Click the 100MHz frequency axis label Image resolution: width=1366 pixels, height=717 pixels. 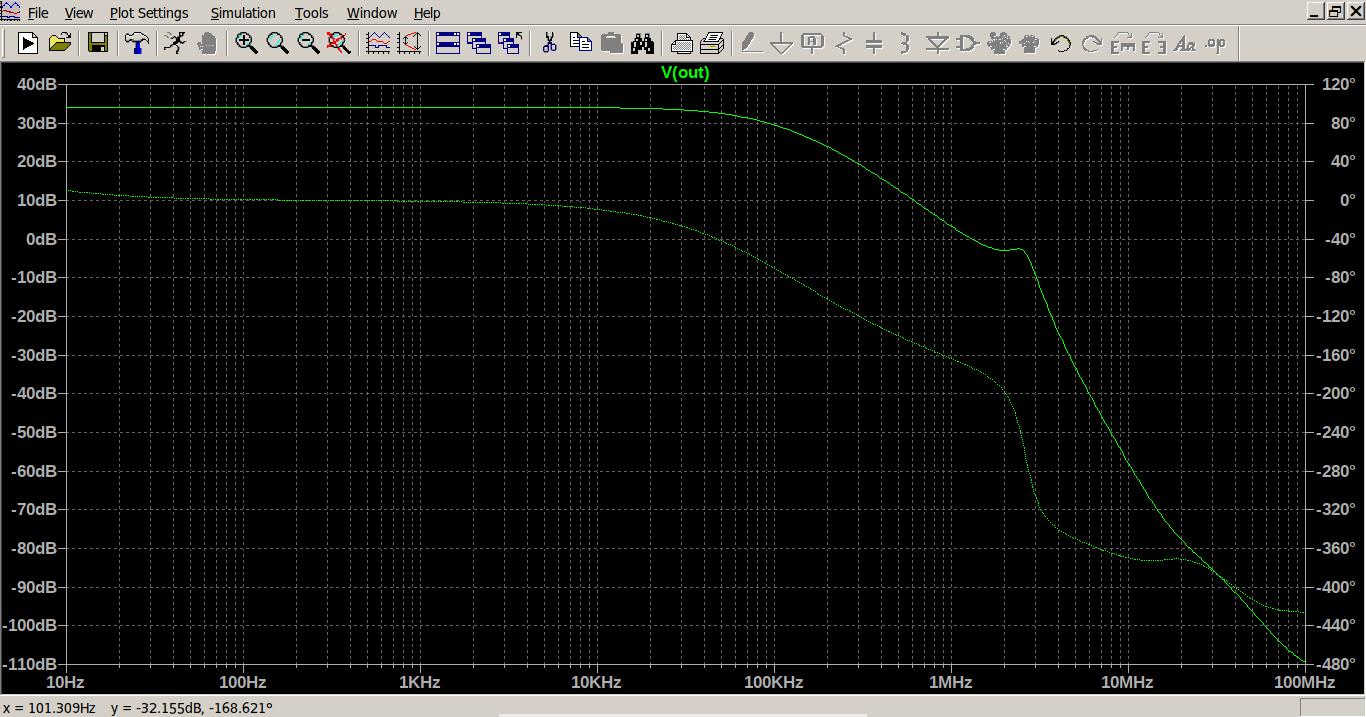1304,683
